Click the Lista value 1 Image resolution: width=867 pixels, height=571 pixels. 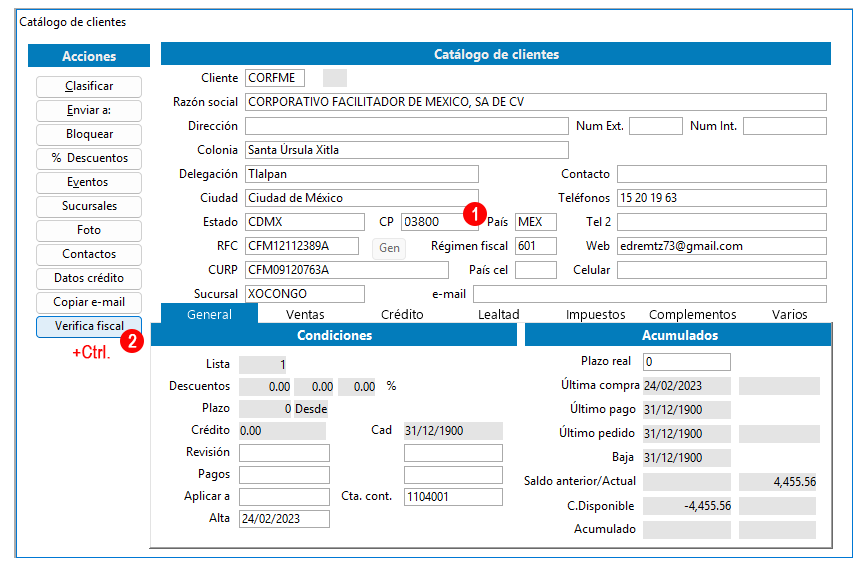click(x=263, y=365)
